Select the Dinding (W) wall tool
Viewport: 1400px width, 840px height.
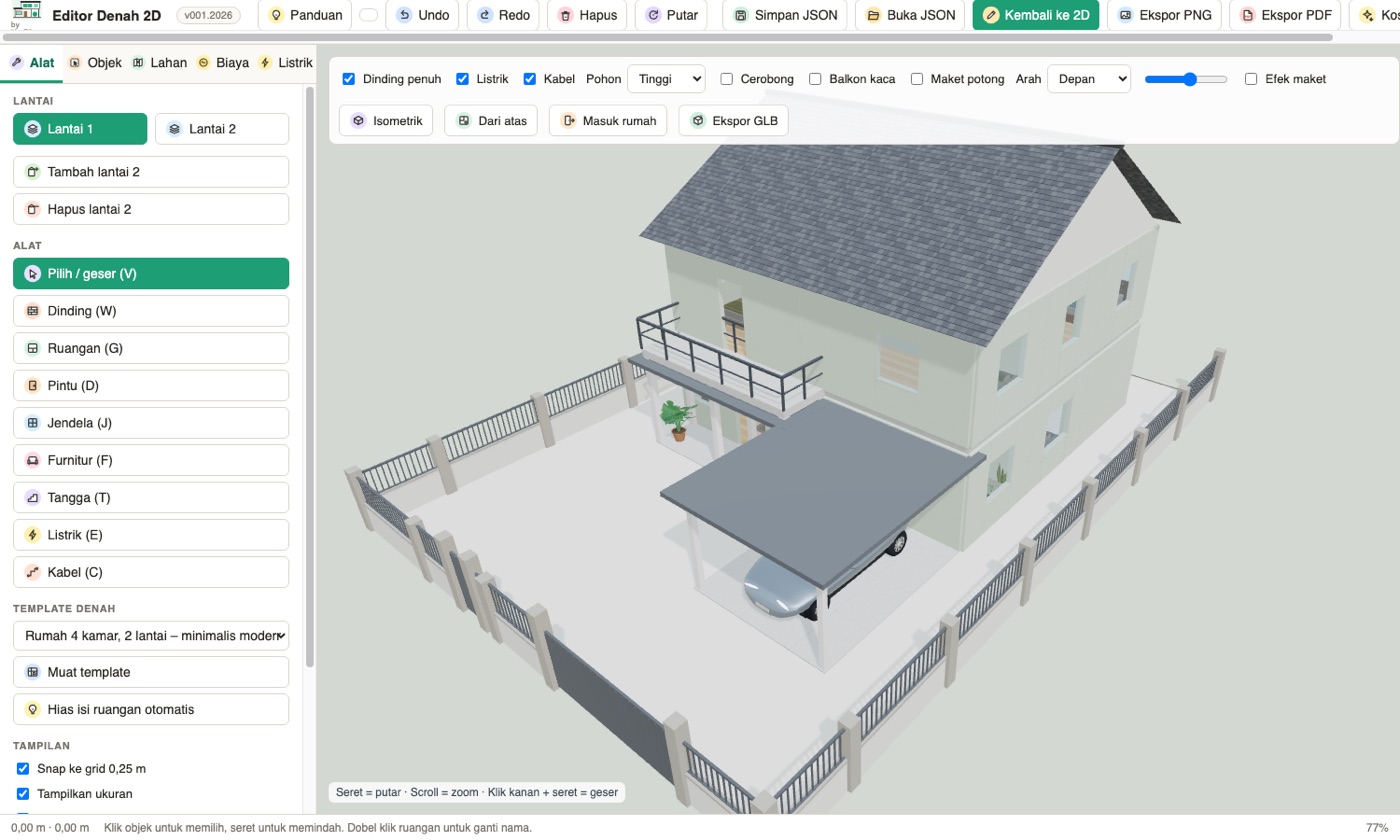(x=151, y=311)
